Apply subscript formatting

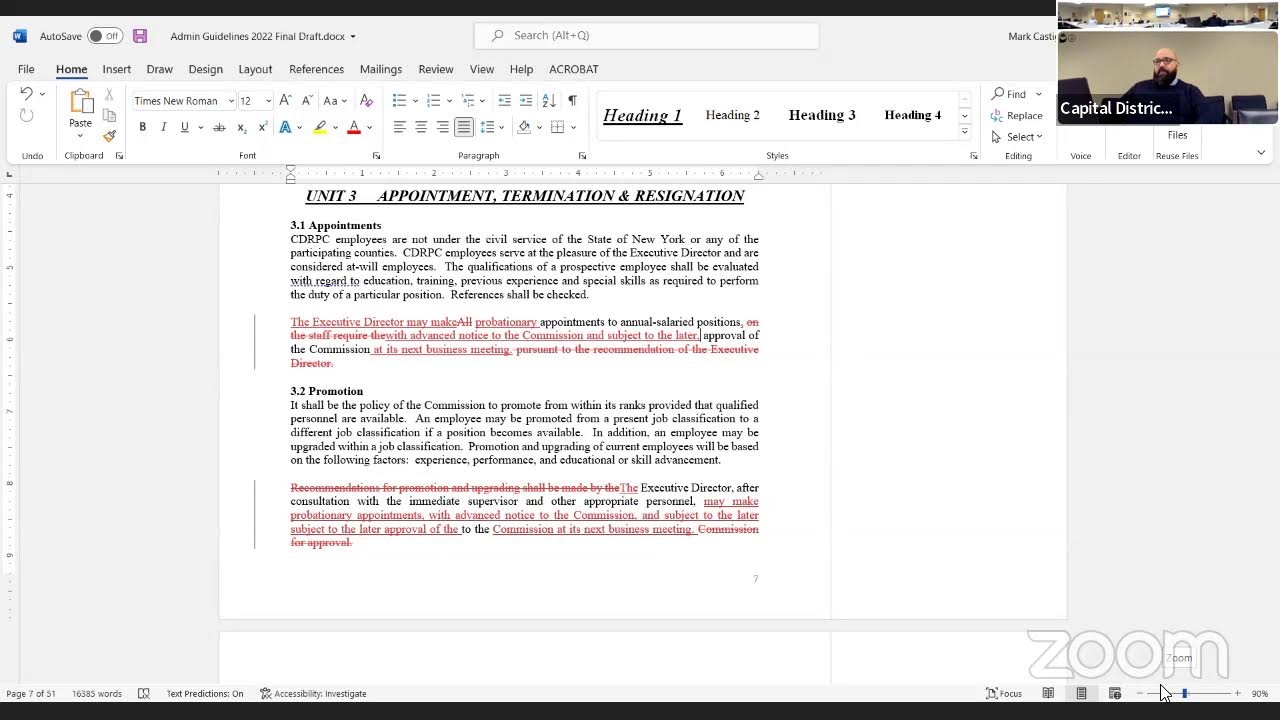pyautogui.click(x=241, y=127)
